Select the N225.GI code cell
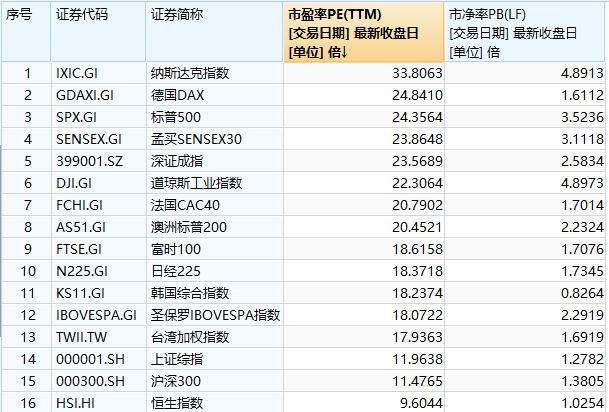The height and width of the screenshot is (412, 609). click(x=98, y=271)
